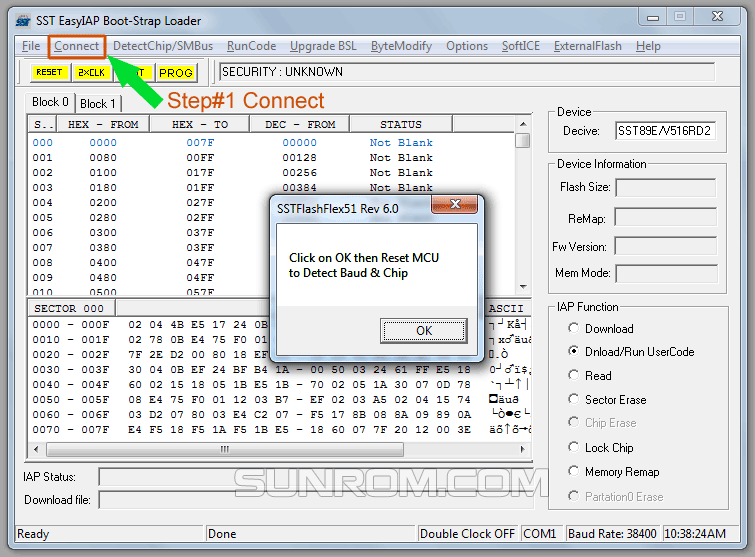Click the hex dump horizontal scrollbar thumb
This screenshot has width=755, height=557.
[x=224, y=450]
